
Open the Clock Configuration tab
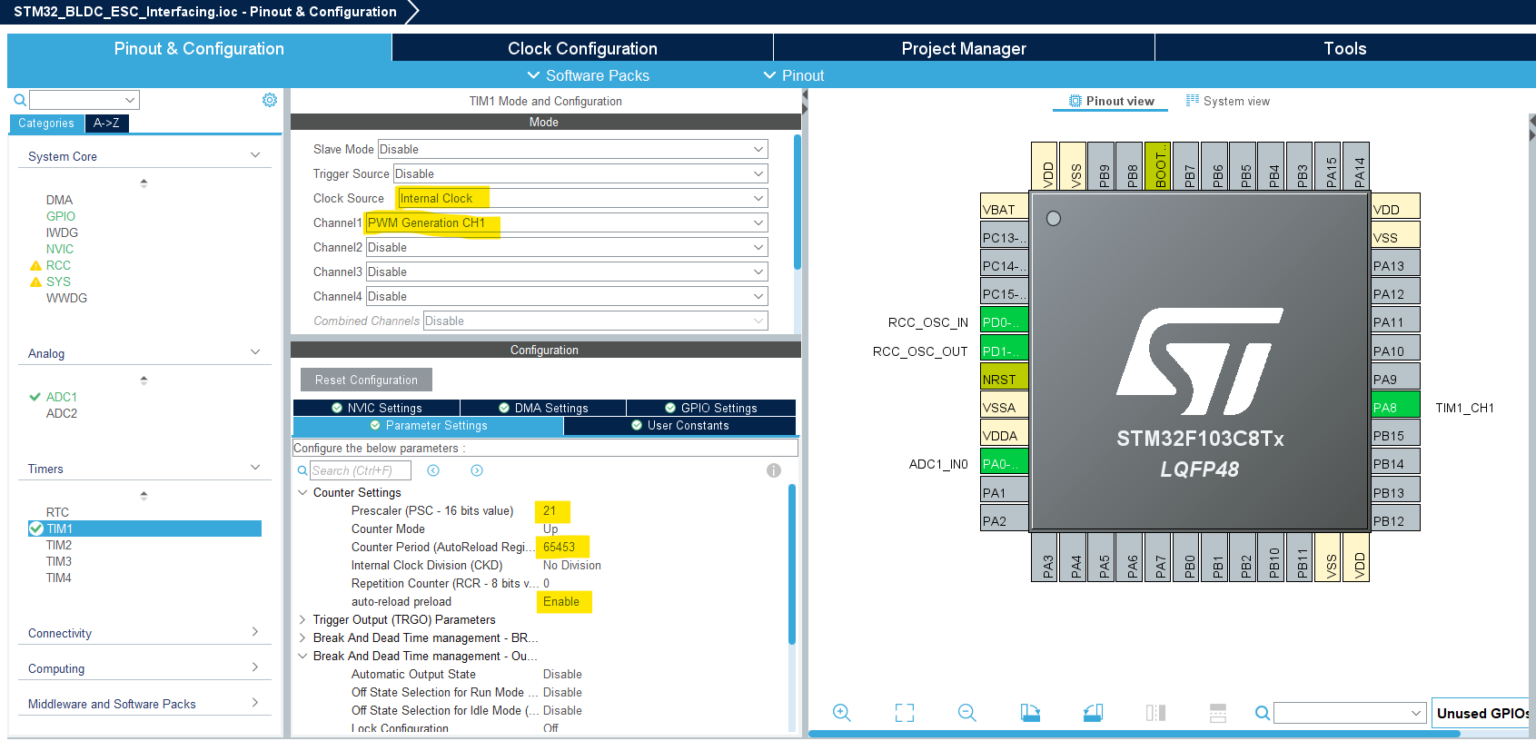[582, 48]
